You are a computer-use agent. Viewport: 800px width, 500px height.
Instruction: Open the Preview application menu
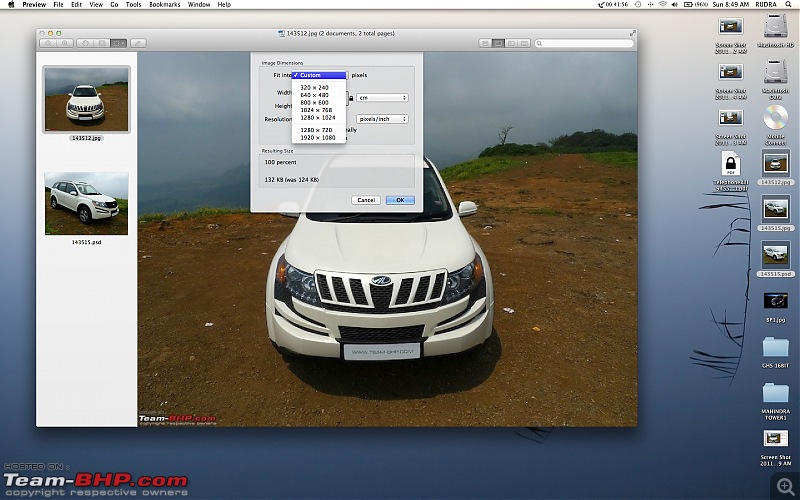[x=34, y=4]
